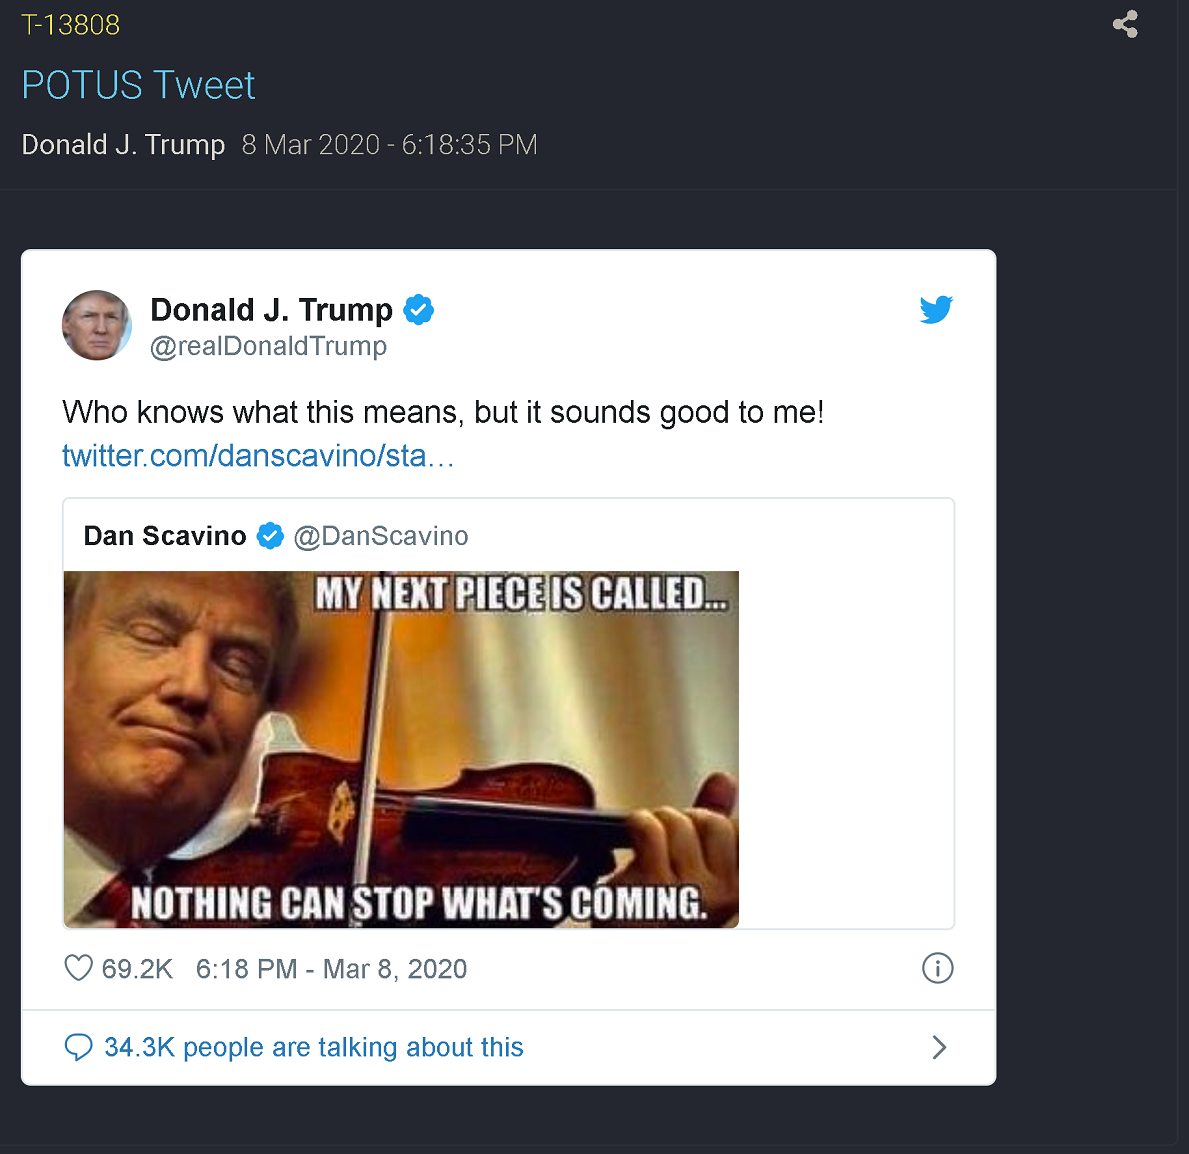The width and height of the screenshot is (1189, 1154).
Task: Click the @realDonaldTrump handle
Action: click(x=268, y=346)
